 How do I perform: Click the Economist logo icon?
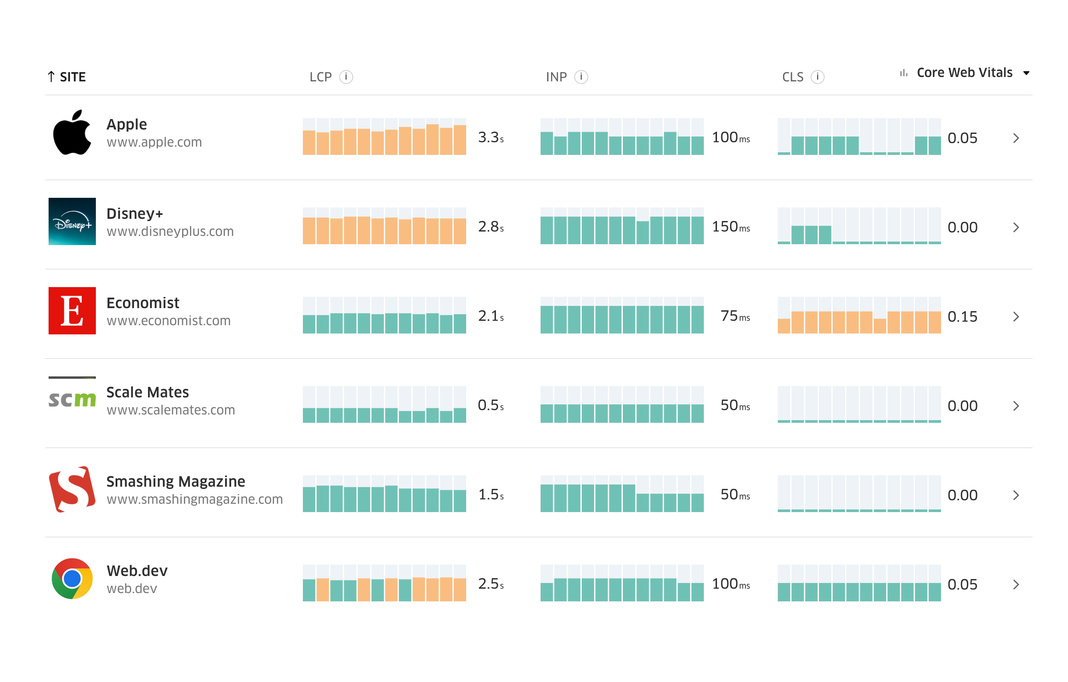(x=72, y=311)
